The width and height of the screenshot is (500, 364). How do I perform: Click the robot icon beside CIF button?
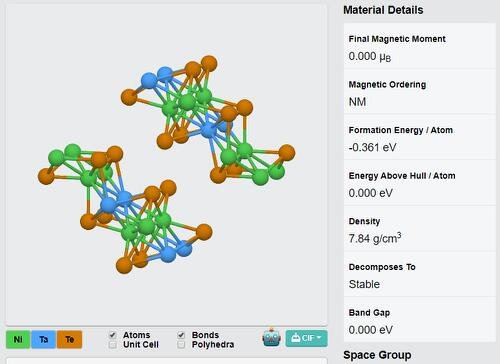tap(272, 338)
